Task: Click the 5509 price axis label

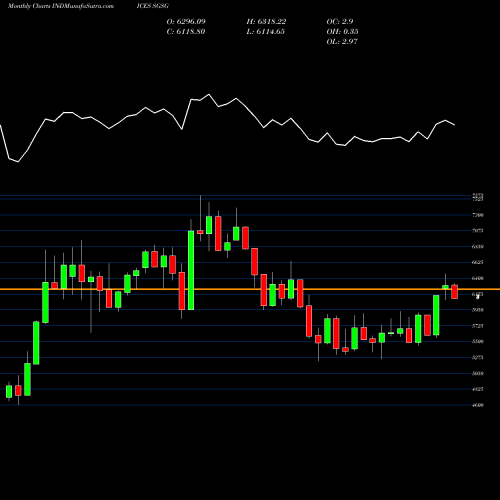Action: pyautogui.click(x=478, y=341)
